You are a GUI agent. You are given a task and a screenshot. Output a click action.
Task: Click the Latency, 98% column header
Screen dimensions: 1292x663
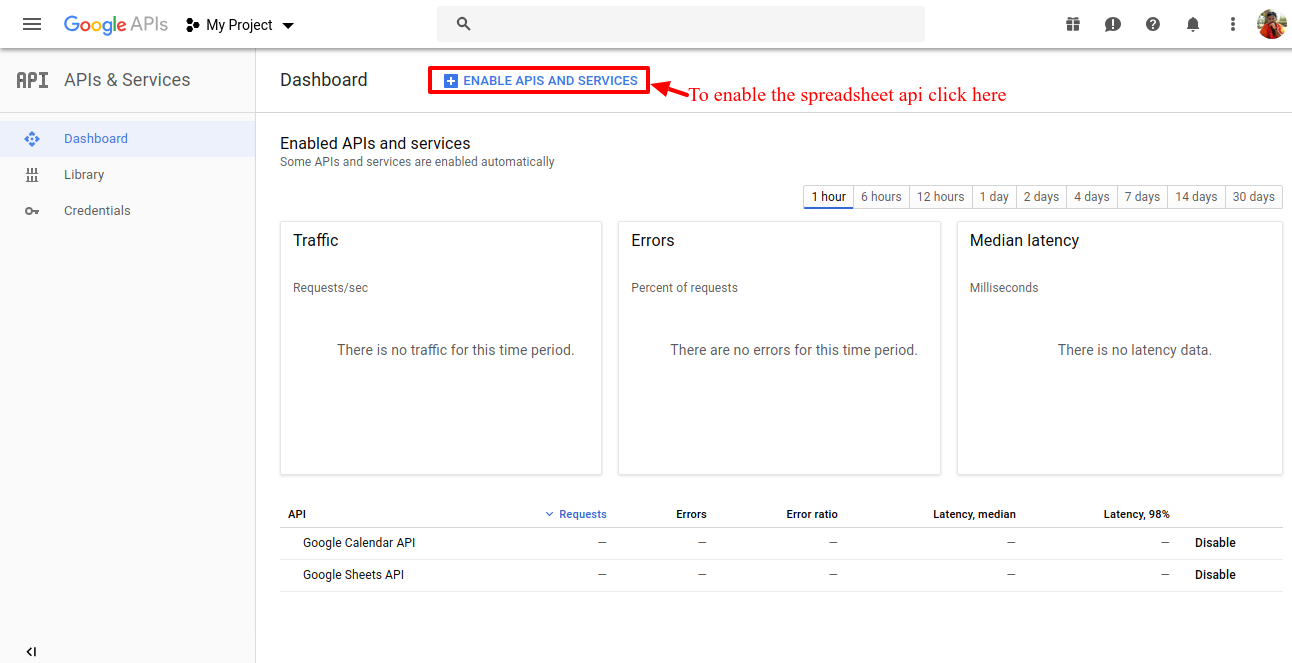click(1136, 514)
